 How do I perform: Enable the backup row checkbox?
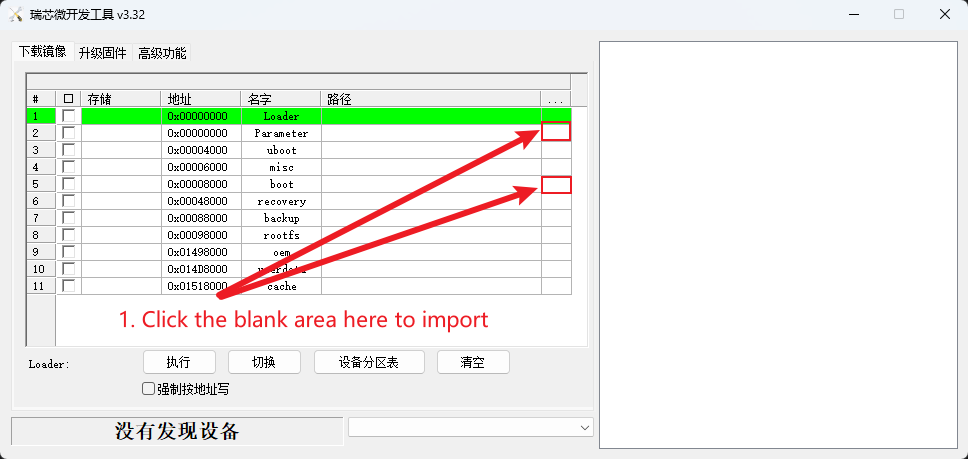pyautogui.click(x=69, y=218)
